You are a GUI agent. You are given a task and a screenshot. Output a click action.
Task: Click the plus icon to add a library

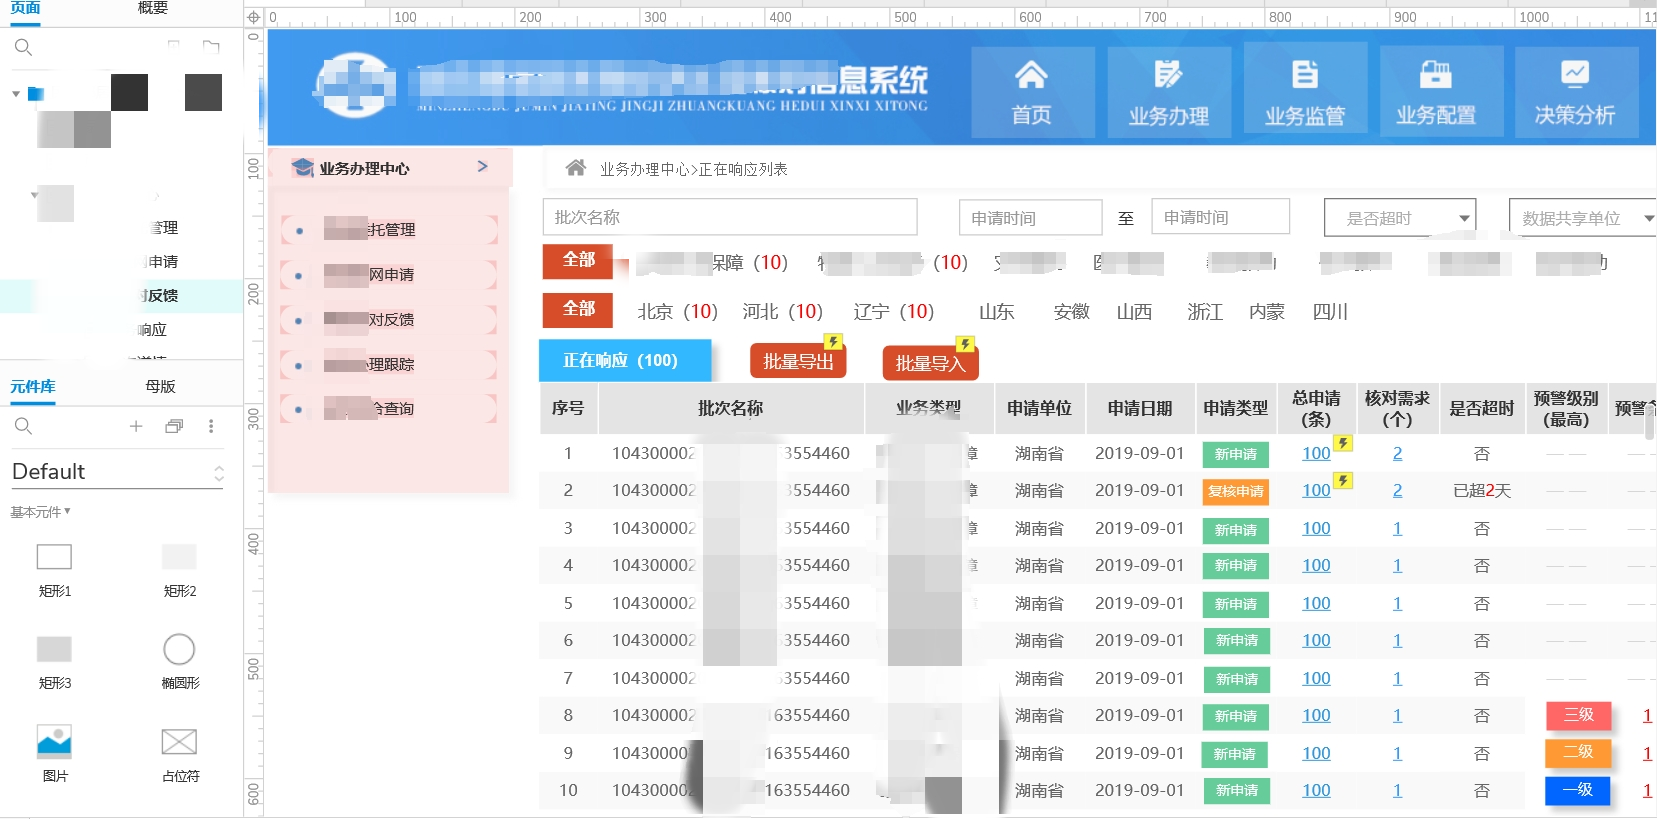click(136, 426)
